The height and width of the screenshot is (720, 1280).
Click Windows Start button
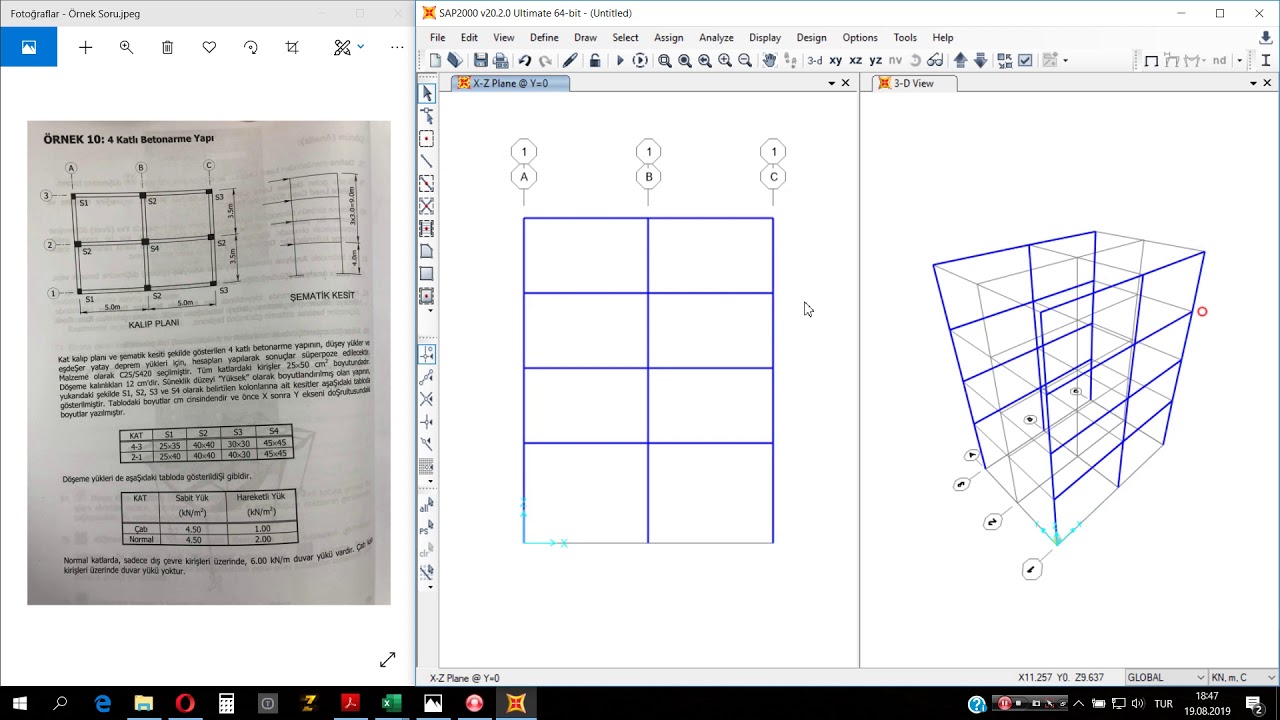(x=20, y=704)
